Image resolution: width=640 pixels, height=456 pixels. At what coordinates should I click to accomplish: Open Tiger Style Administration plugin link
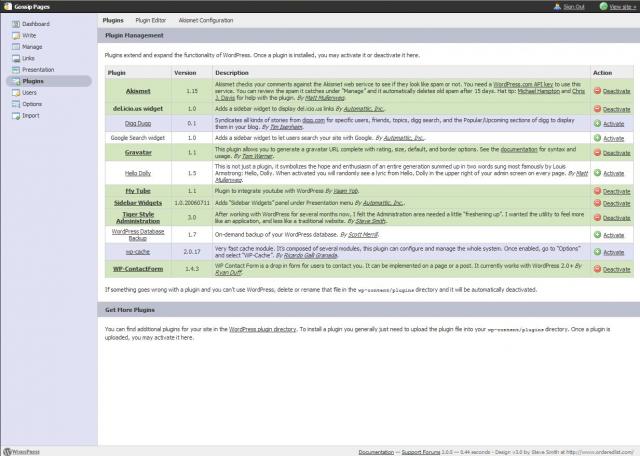coord(138,218)
